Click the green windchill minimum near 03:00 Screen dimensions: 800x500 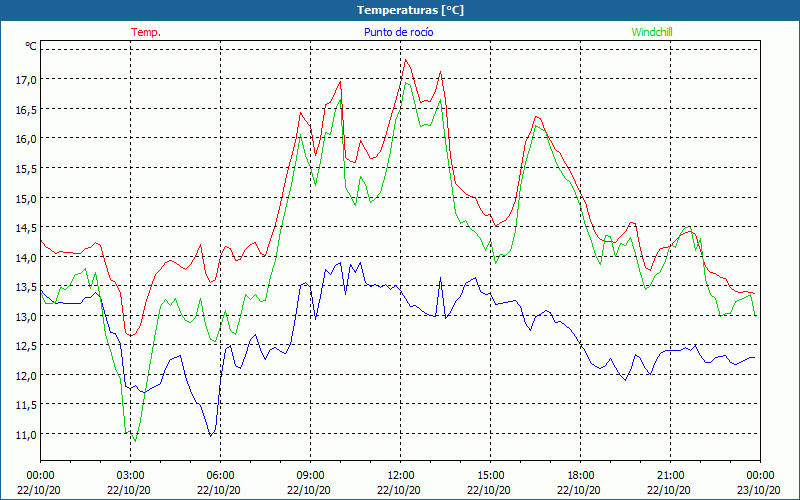coord(135,441)
